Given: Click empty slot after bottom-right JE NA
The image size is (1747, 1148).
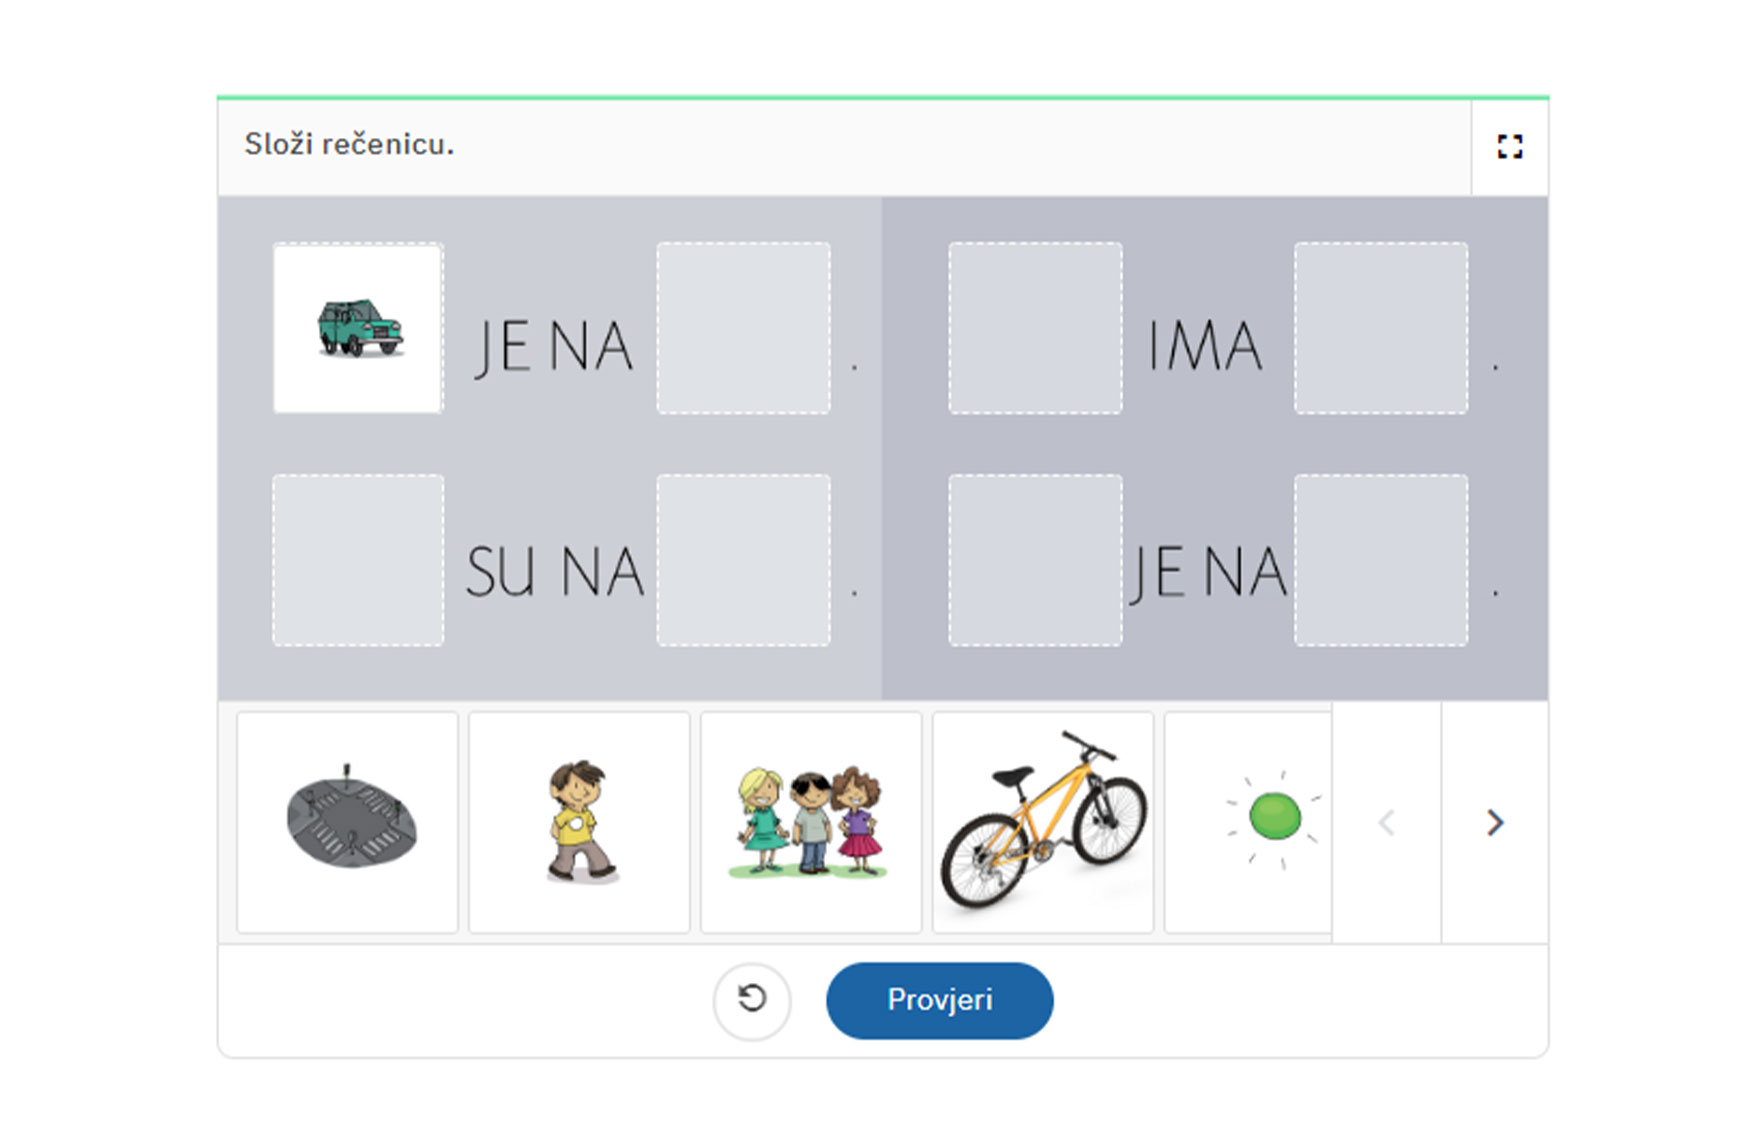Looking at the screenshot, I should [1381, 560].
